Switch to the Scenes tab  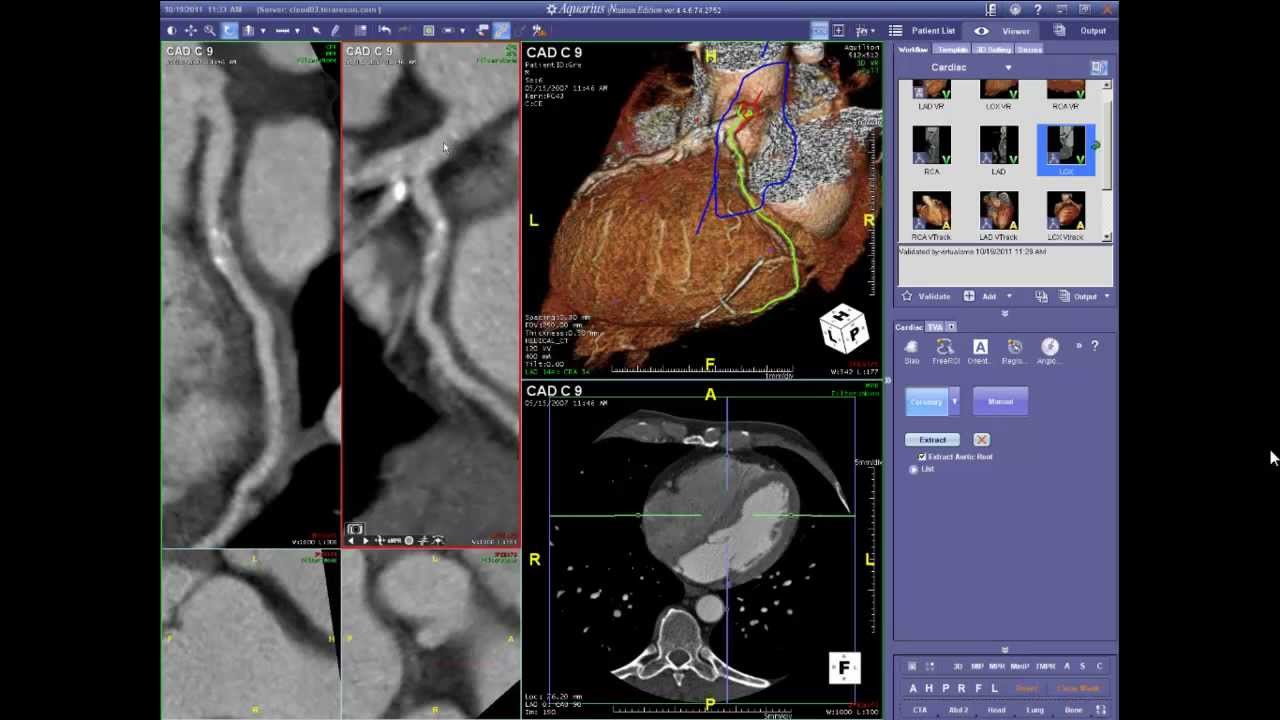click(x=1030, y=49)
